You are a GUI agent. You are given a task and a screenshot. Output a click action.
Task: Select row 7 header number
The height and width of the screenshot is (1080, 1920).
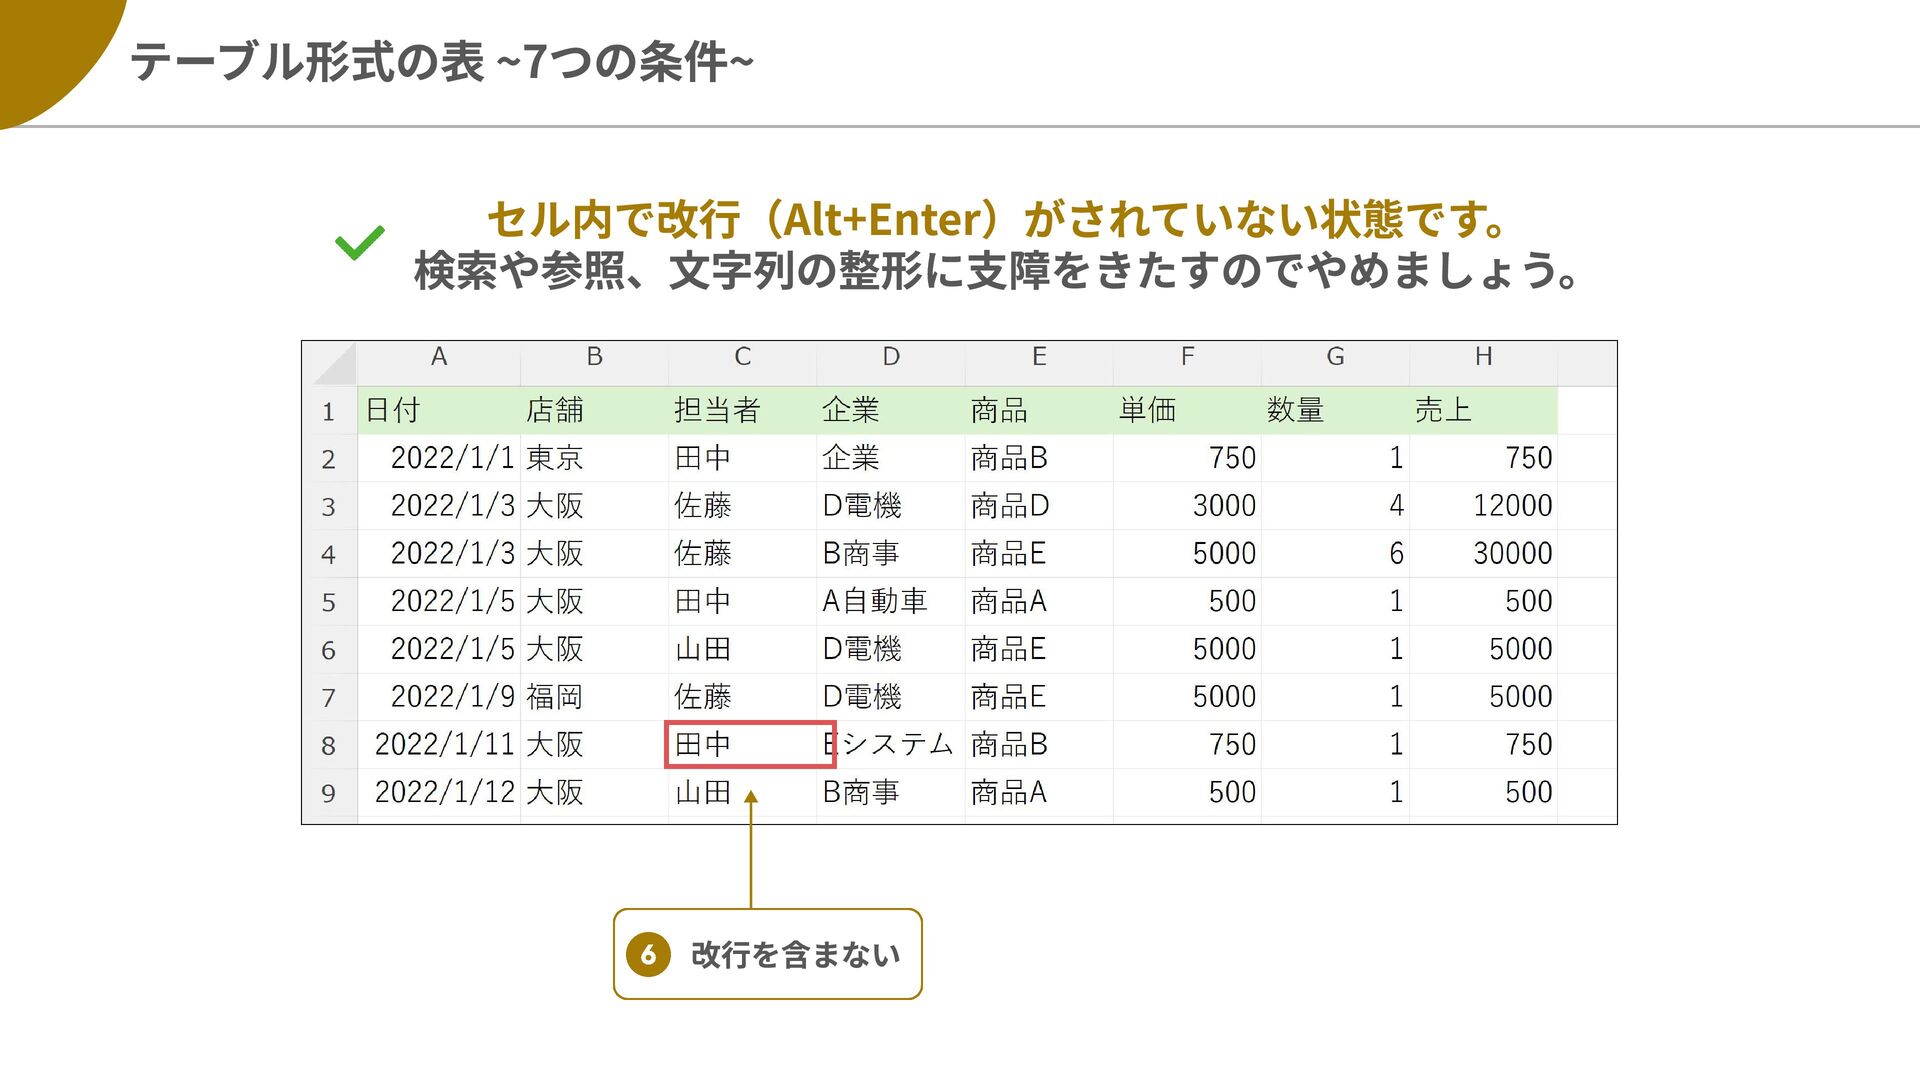pos(329,697)
